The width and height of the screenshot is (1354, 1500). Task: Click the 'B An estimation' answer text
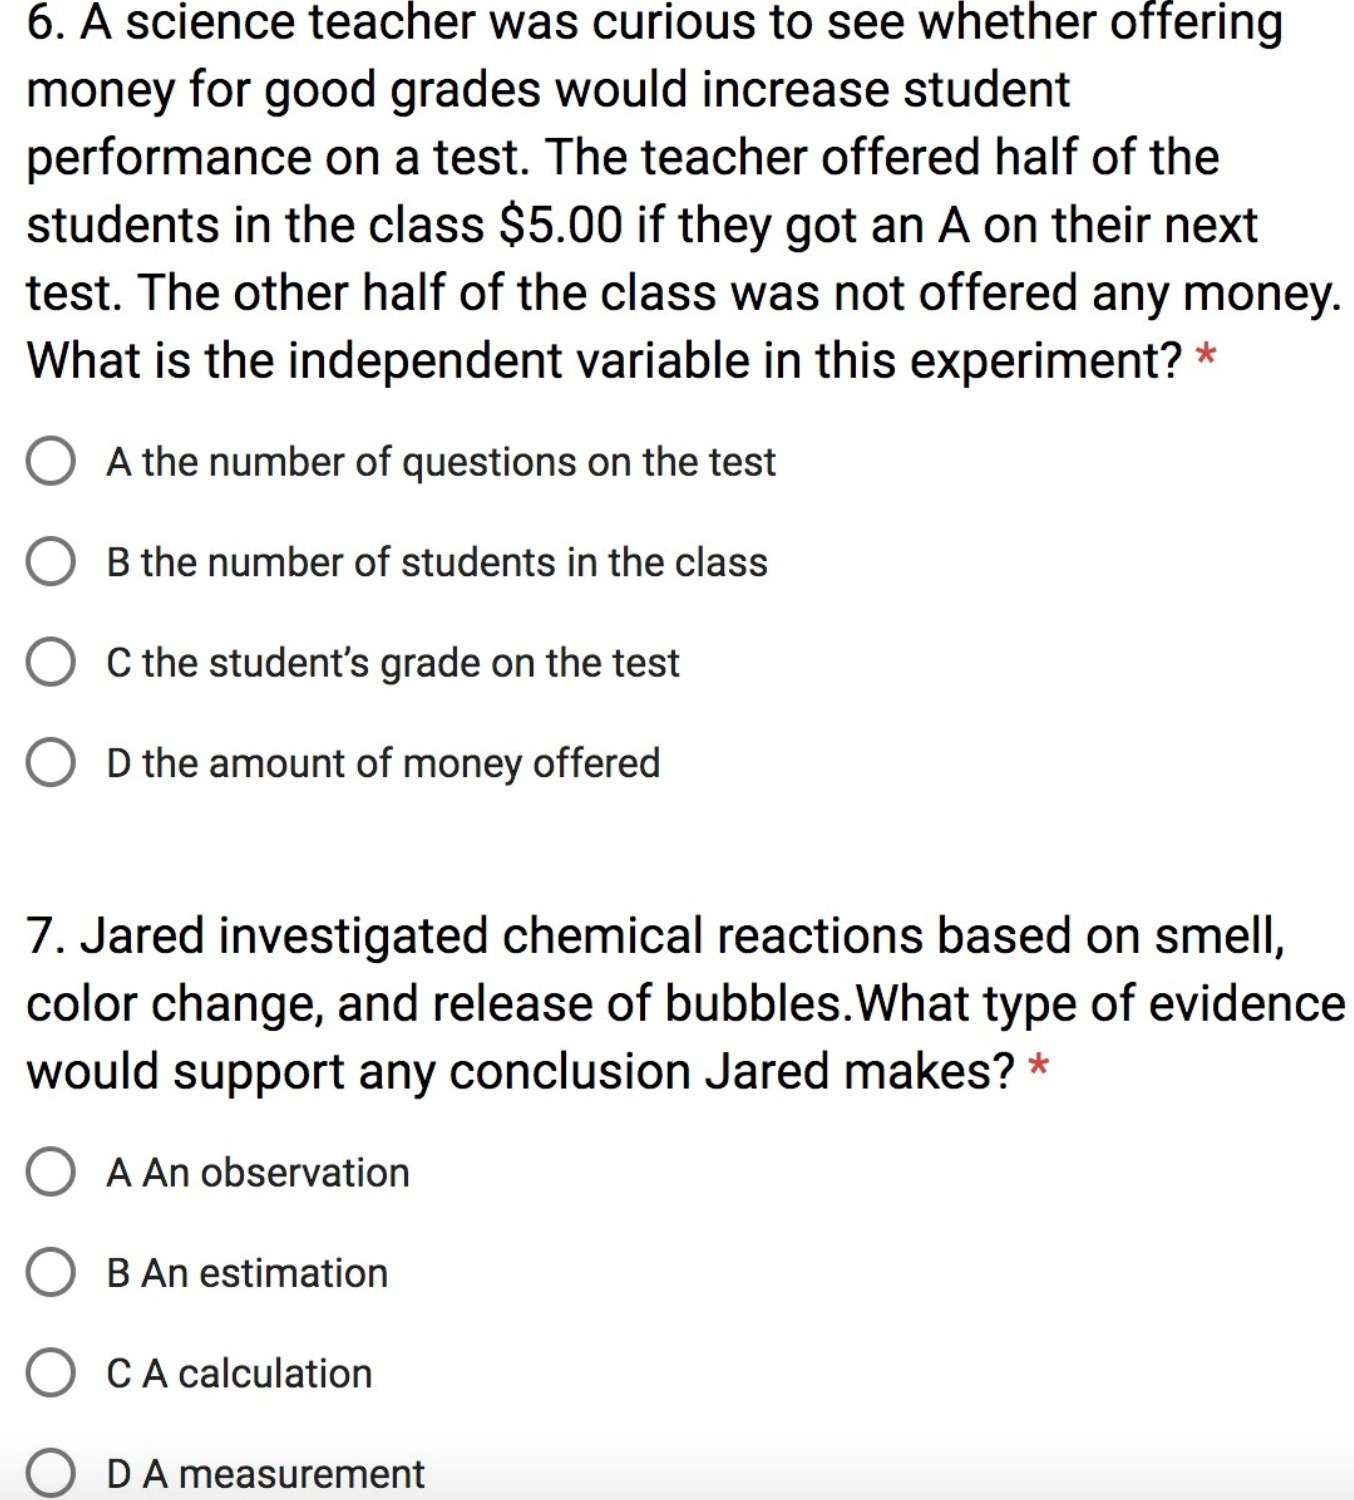[247, 1273]
